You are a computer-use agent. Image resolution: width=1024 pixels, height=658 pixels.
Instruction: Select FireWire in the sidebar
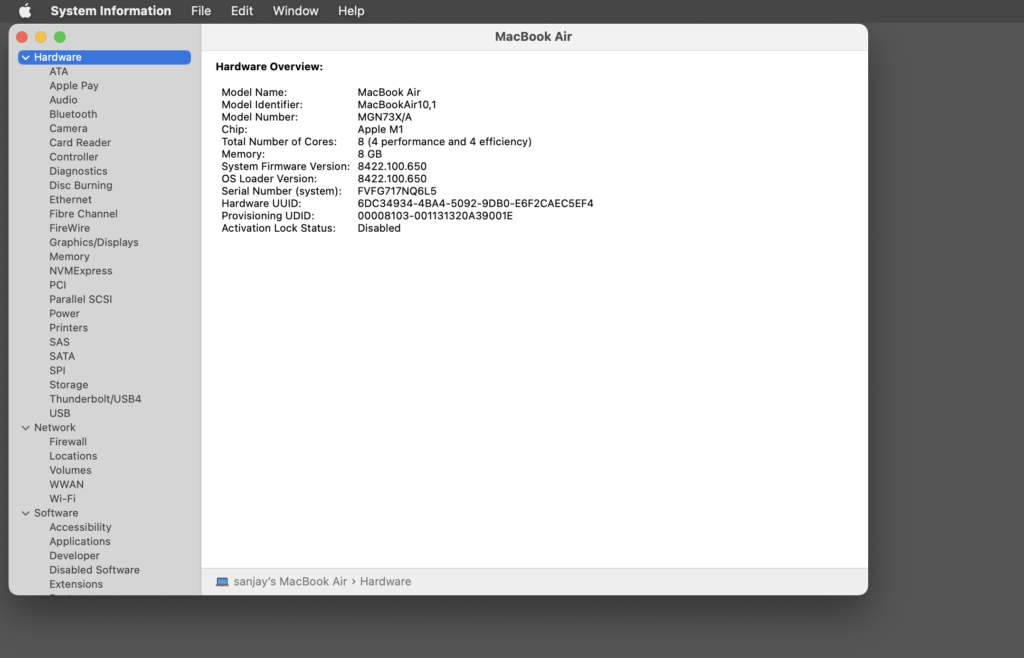[70, 228]
